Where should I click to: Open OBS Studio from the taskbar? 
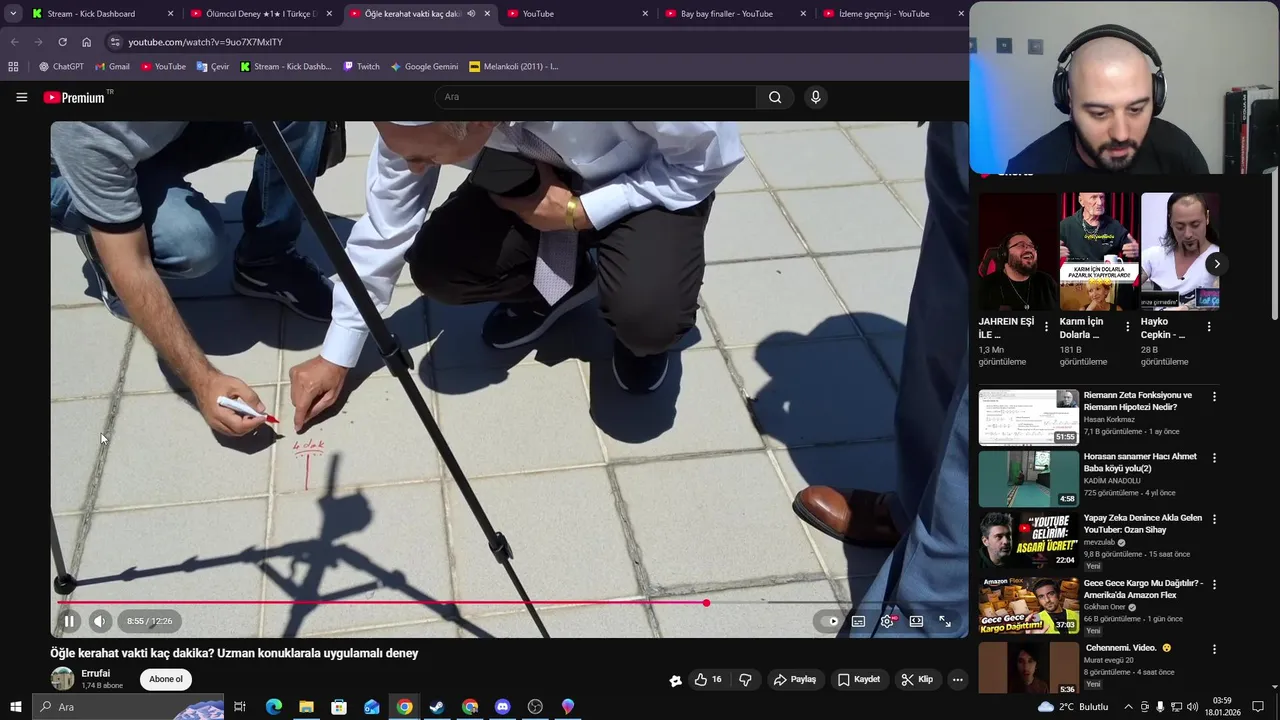point(535,707)
